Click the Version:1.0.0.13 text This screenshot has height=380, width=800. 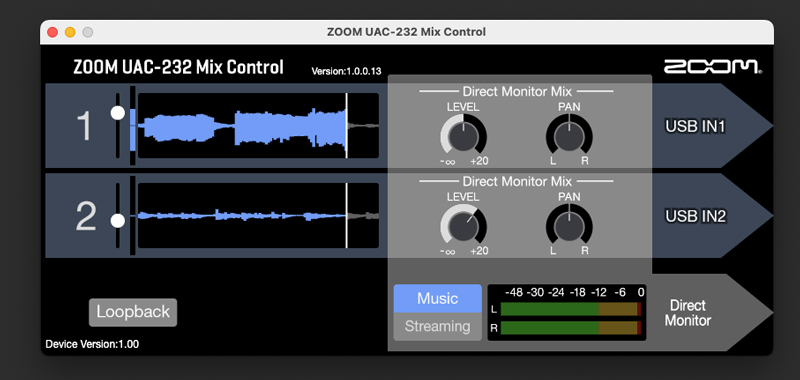coord(346,71)
